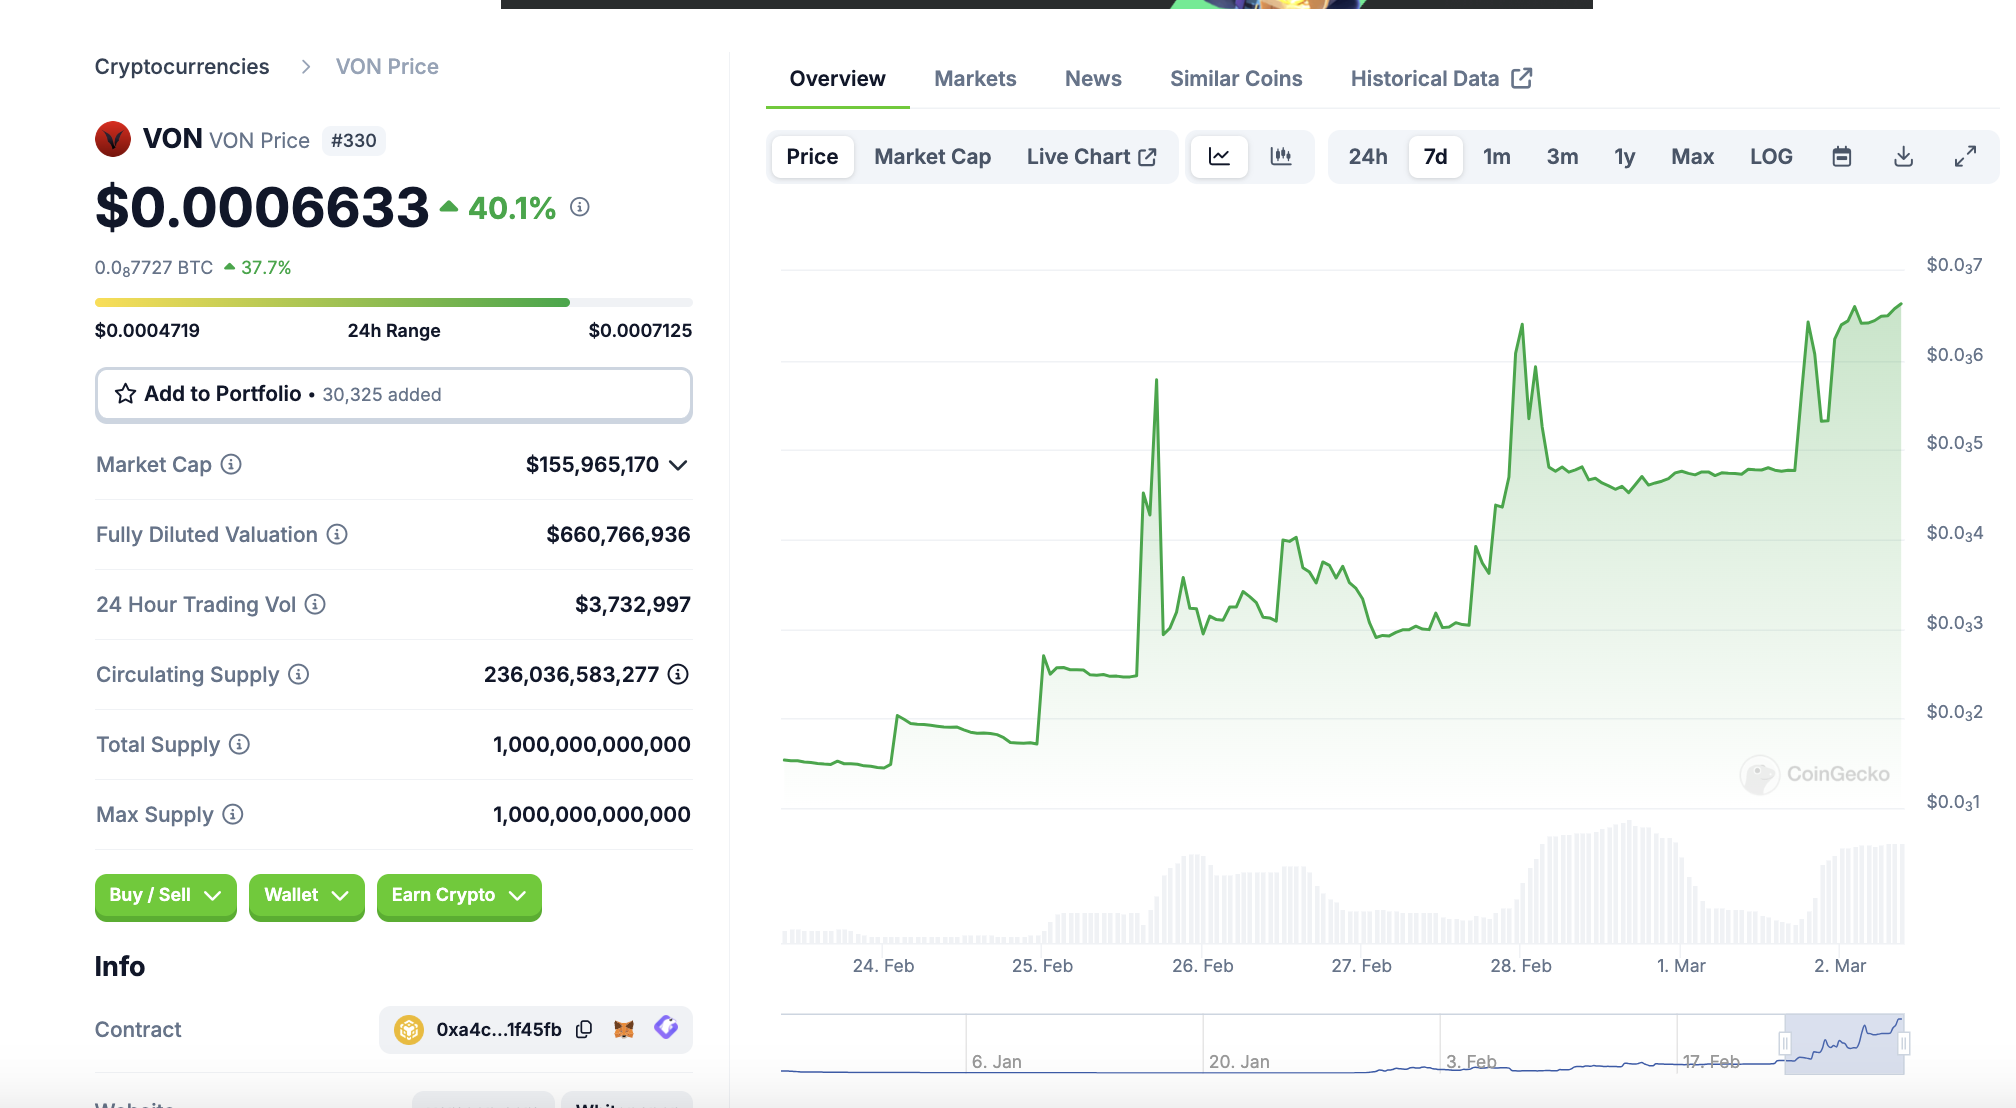The image size is (2016, 1108).
Task: Open the calendar date range picker
Action: coord(1841,156)
